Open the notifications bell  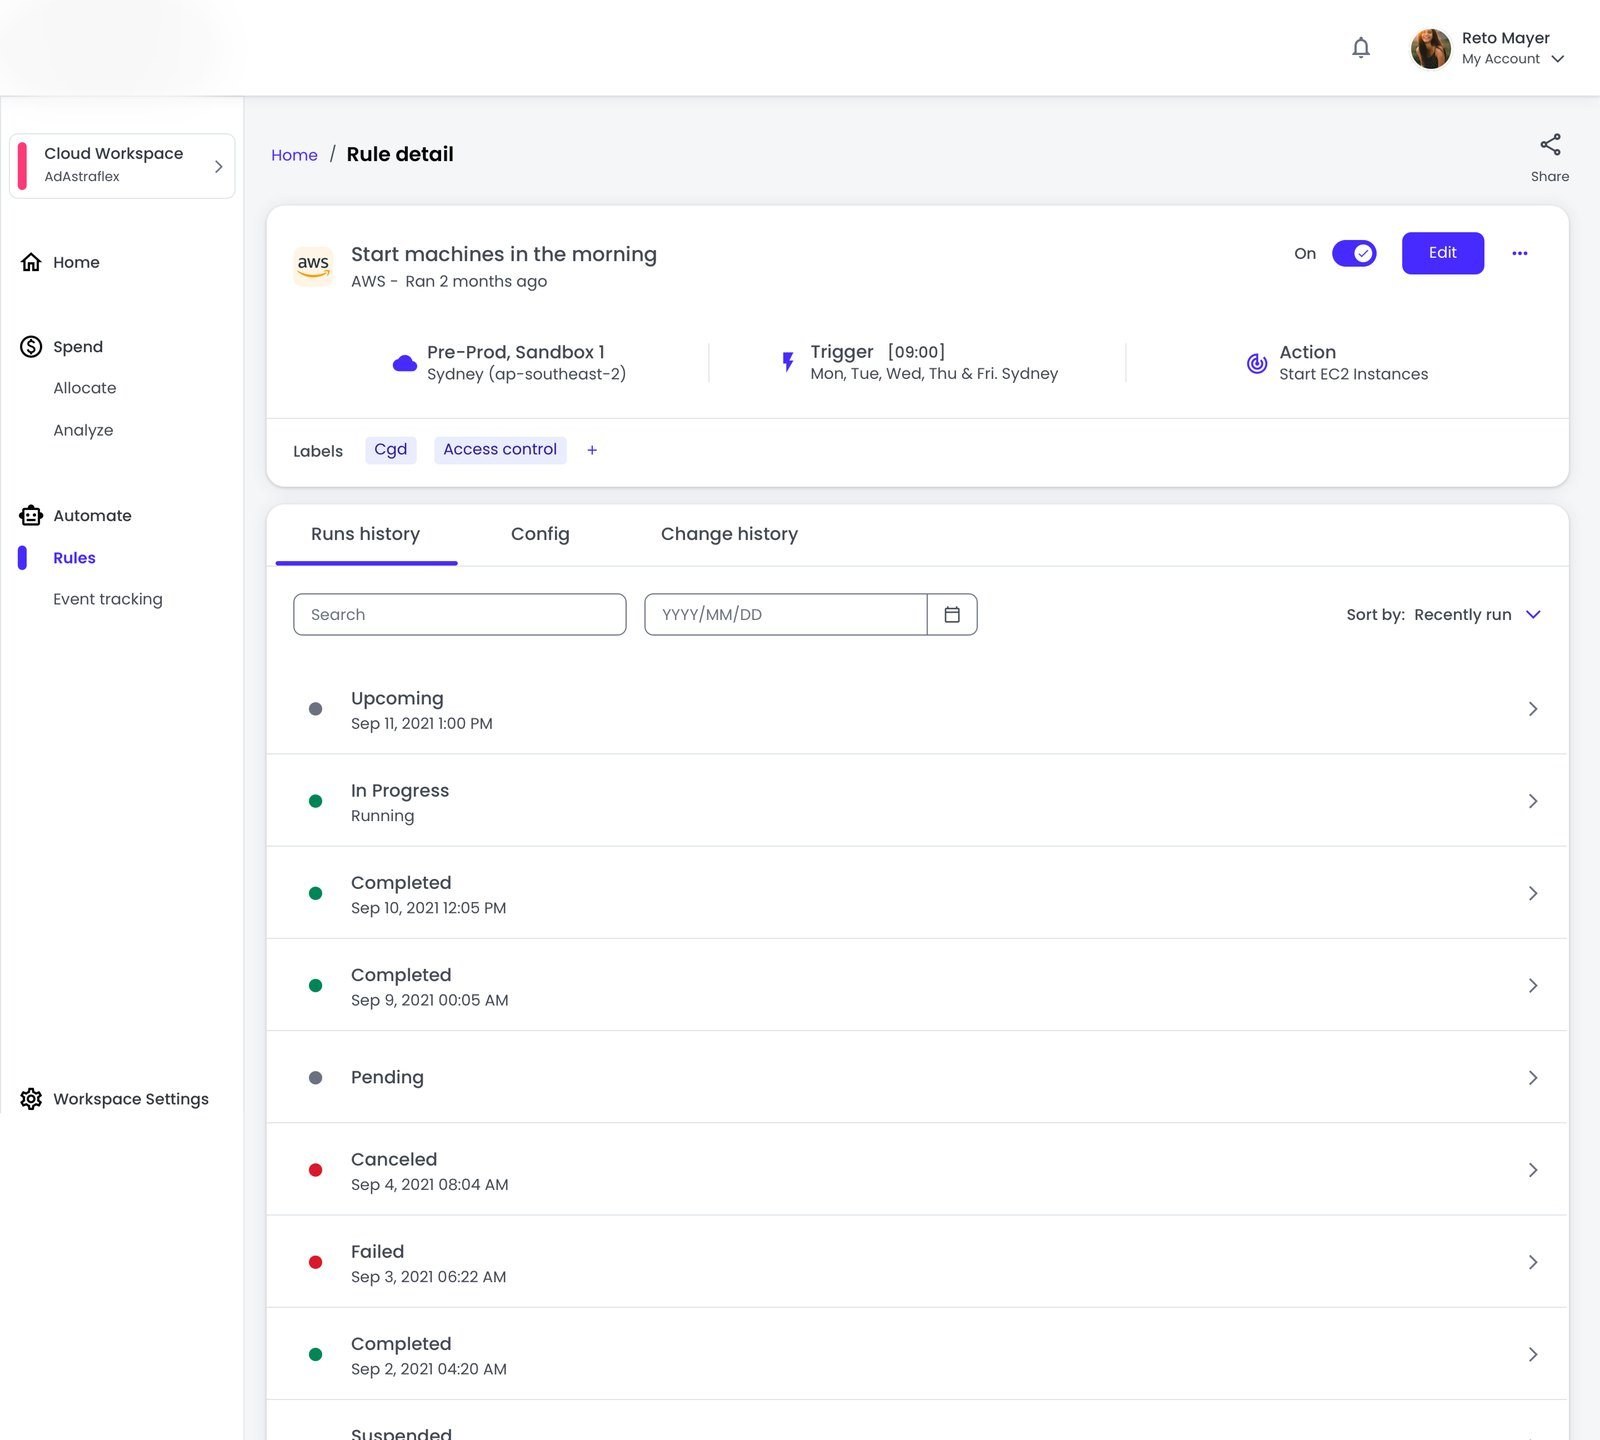(x=1360, y=48)
